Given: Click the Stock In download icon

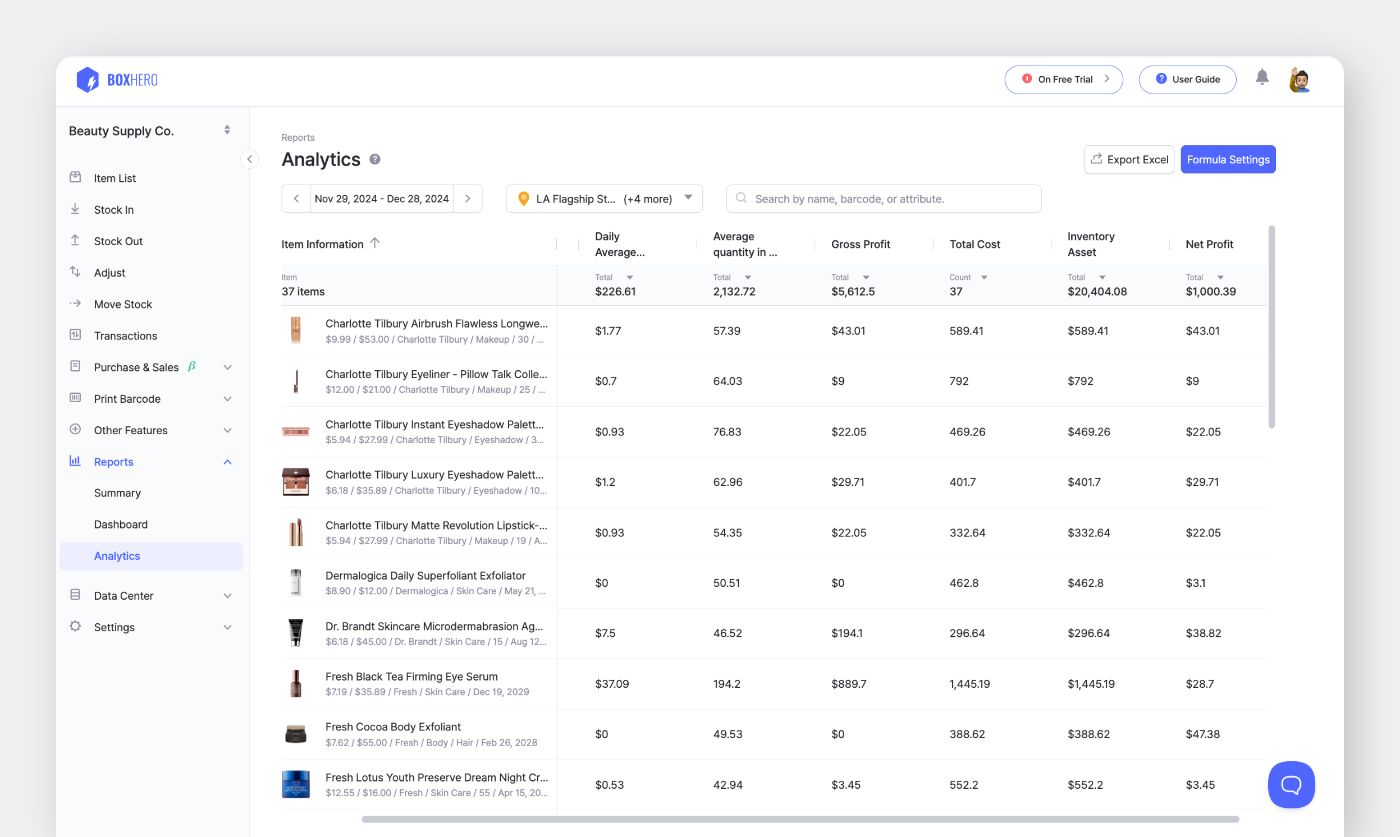Looking at the screenshot, I should (x=75, y=209).
